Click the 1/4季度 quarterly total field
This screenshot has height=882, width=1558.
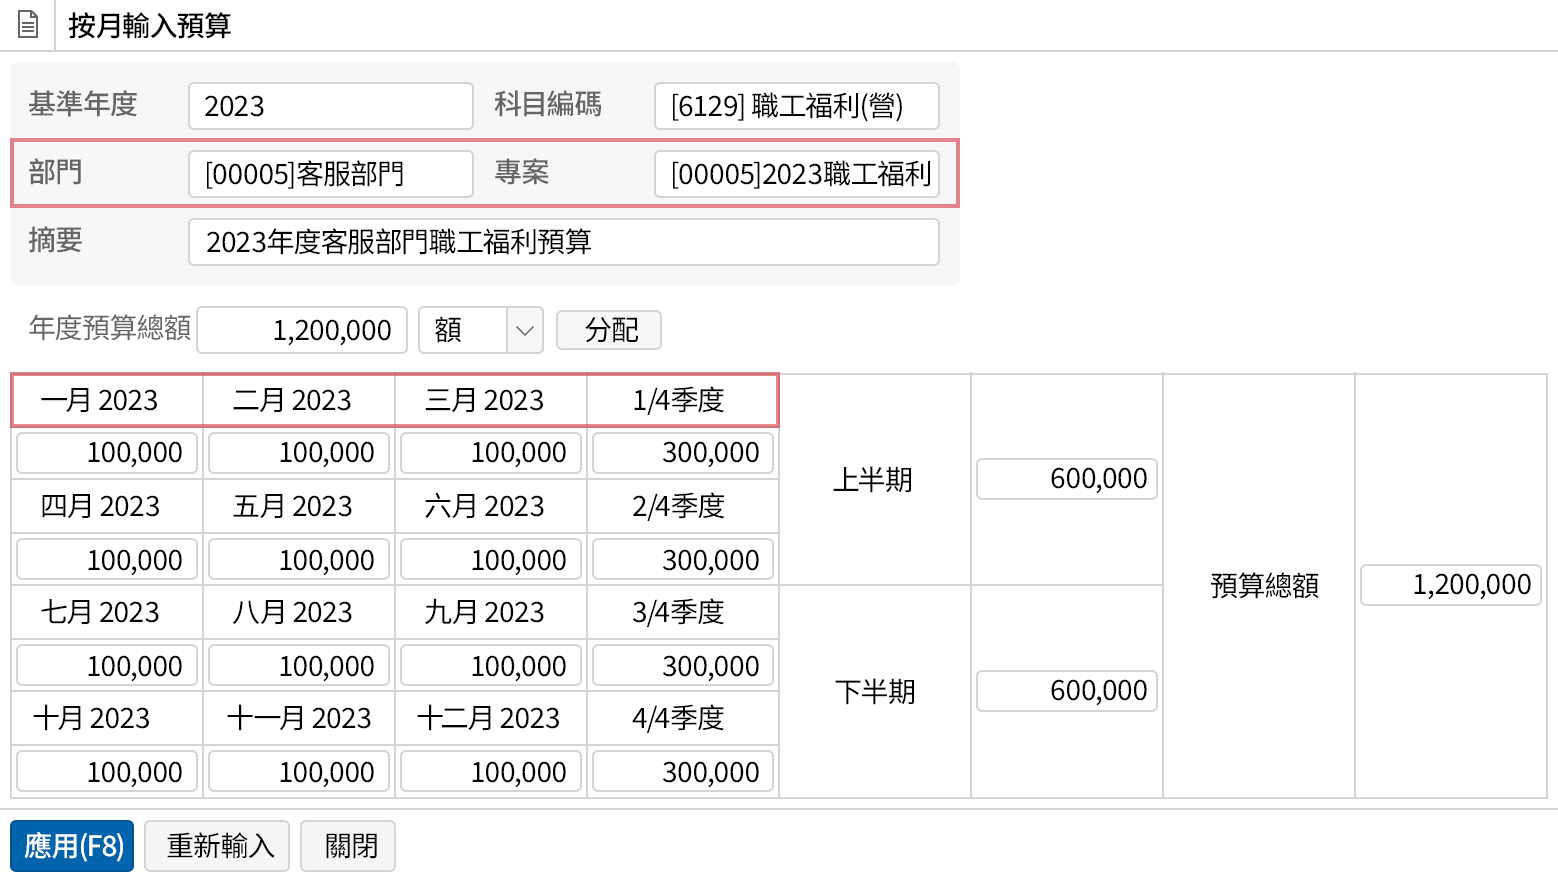[x=682, y=452]
